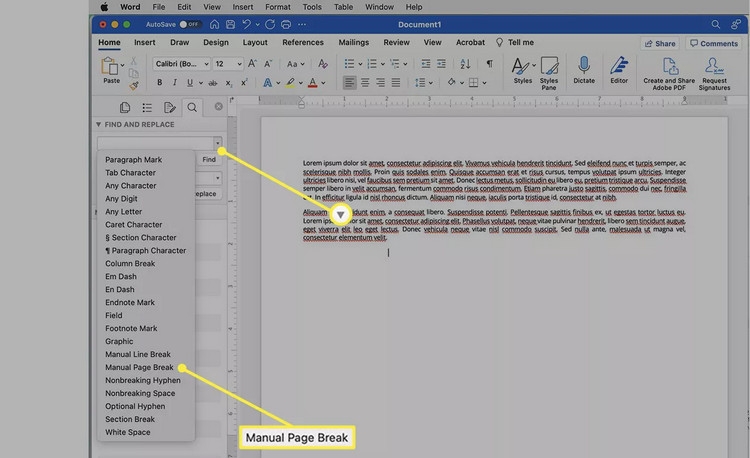Collapse the Find and Replace disclosure triangle
750x458 pixels.
tap(98, 124)
